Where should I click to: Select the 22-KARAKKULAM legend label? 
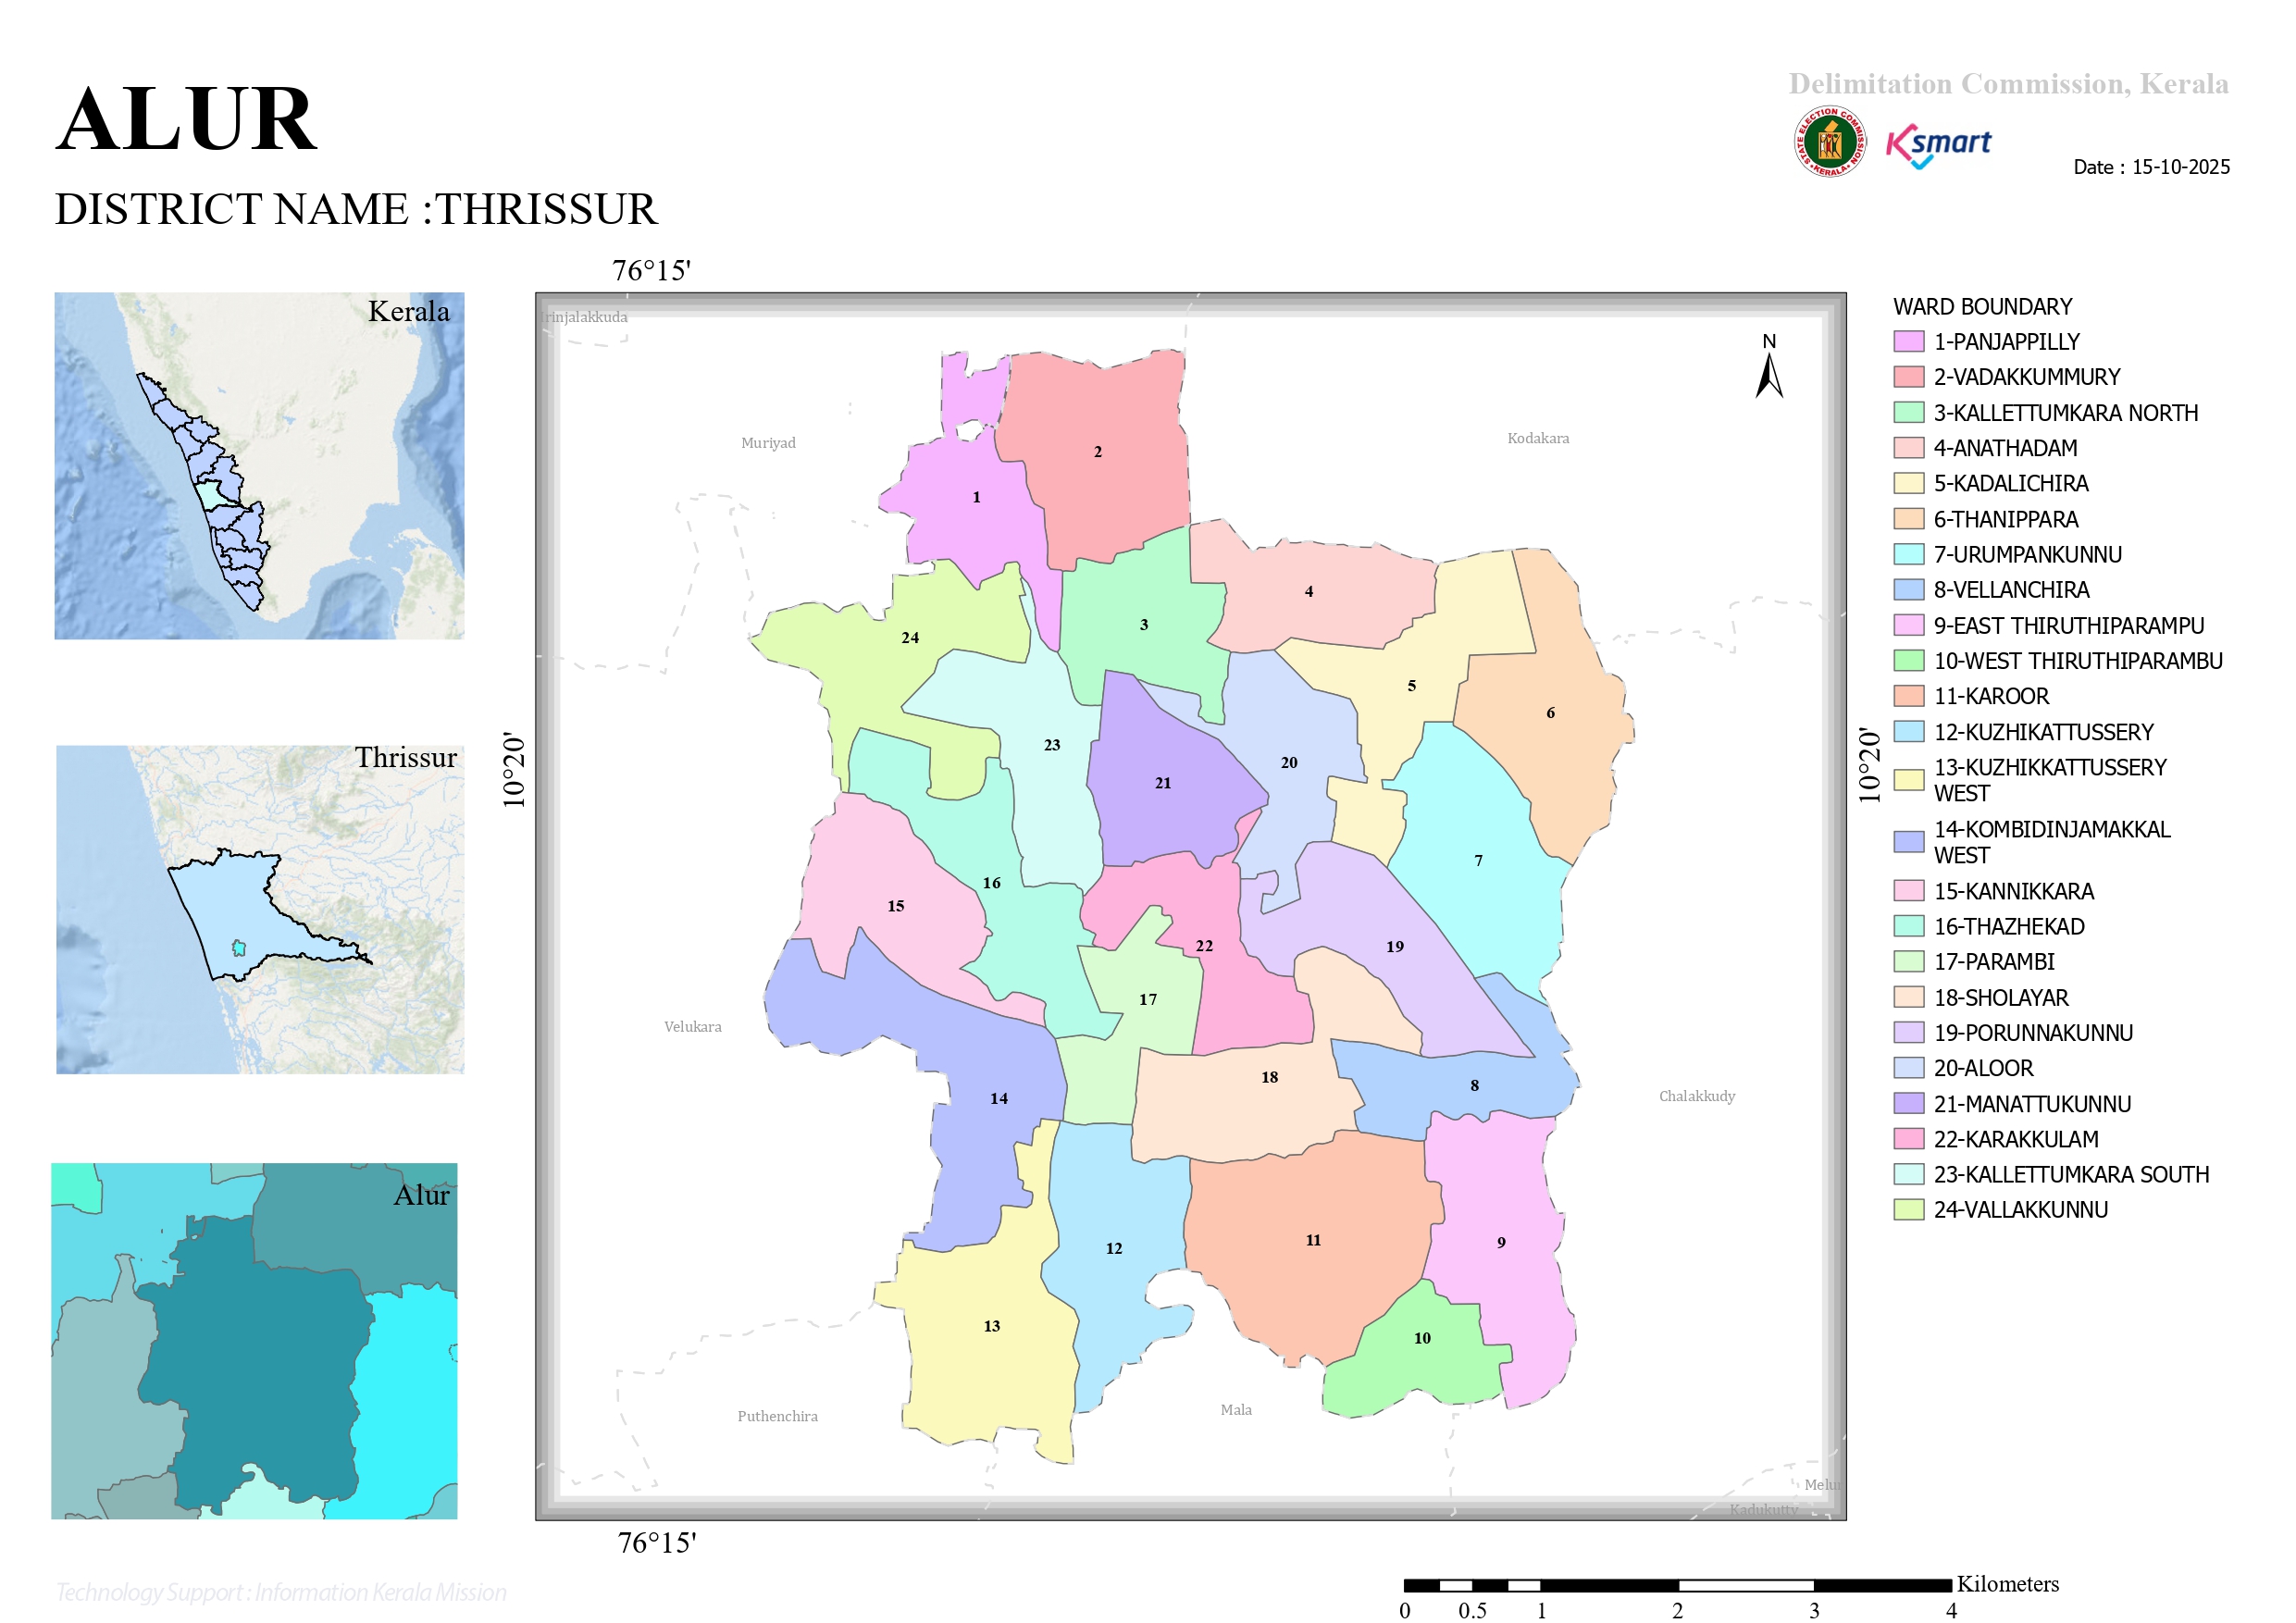(x=2015, y=1139)
